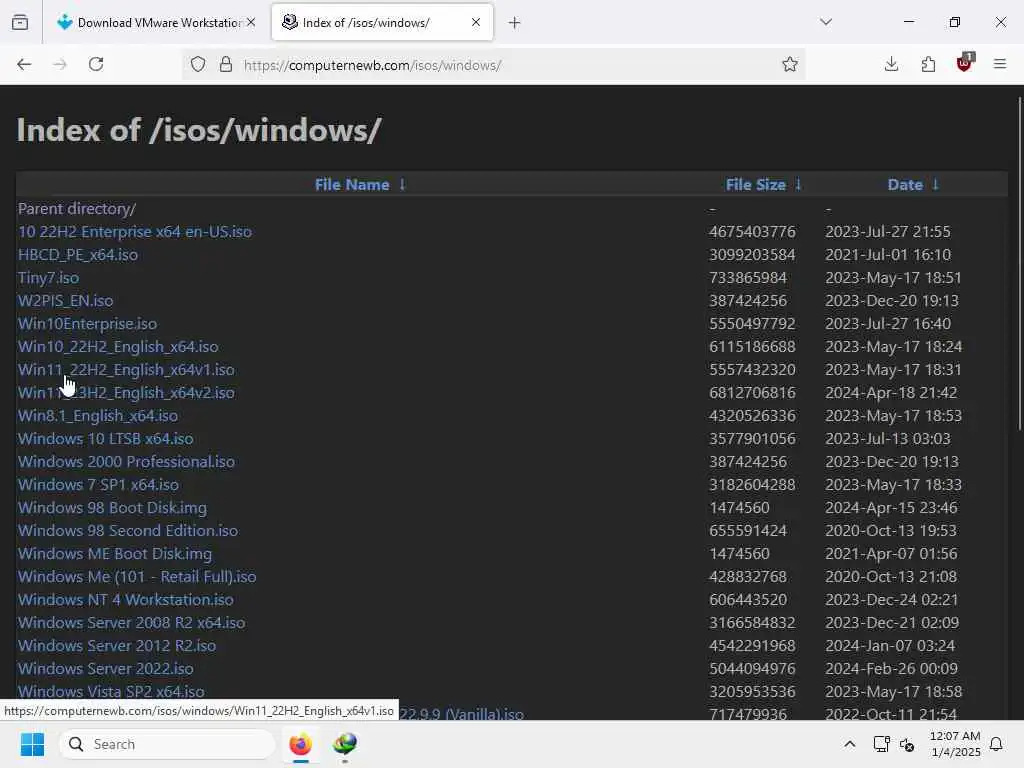
Task: Download Windows NT 4 Workstation.iso
Action: pyautogui.click(x=125, y=600)
